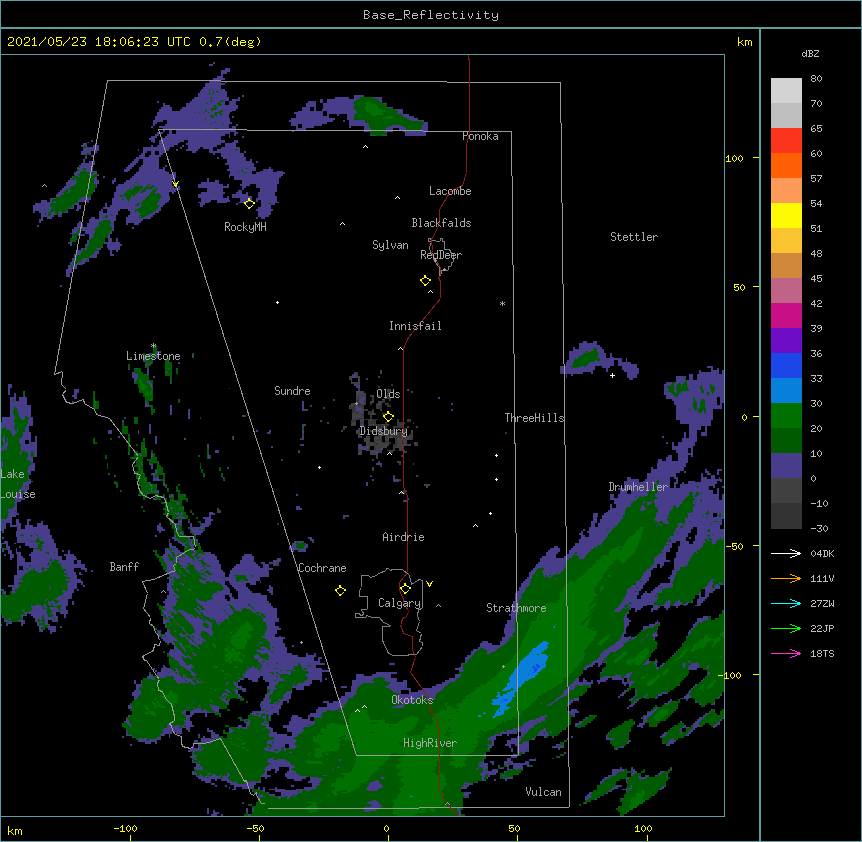Click the Sundre label
The image size is (862, 842).
tap(292, 391)
